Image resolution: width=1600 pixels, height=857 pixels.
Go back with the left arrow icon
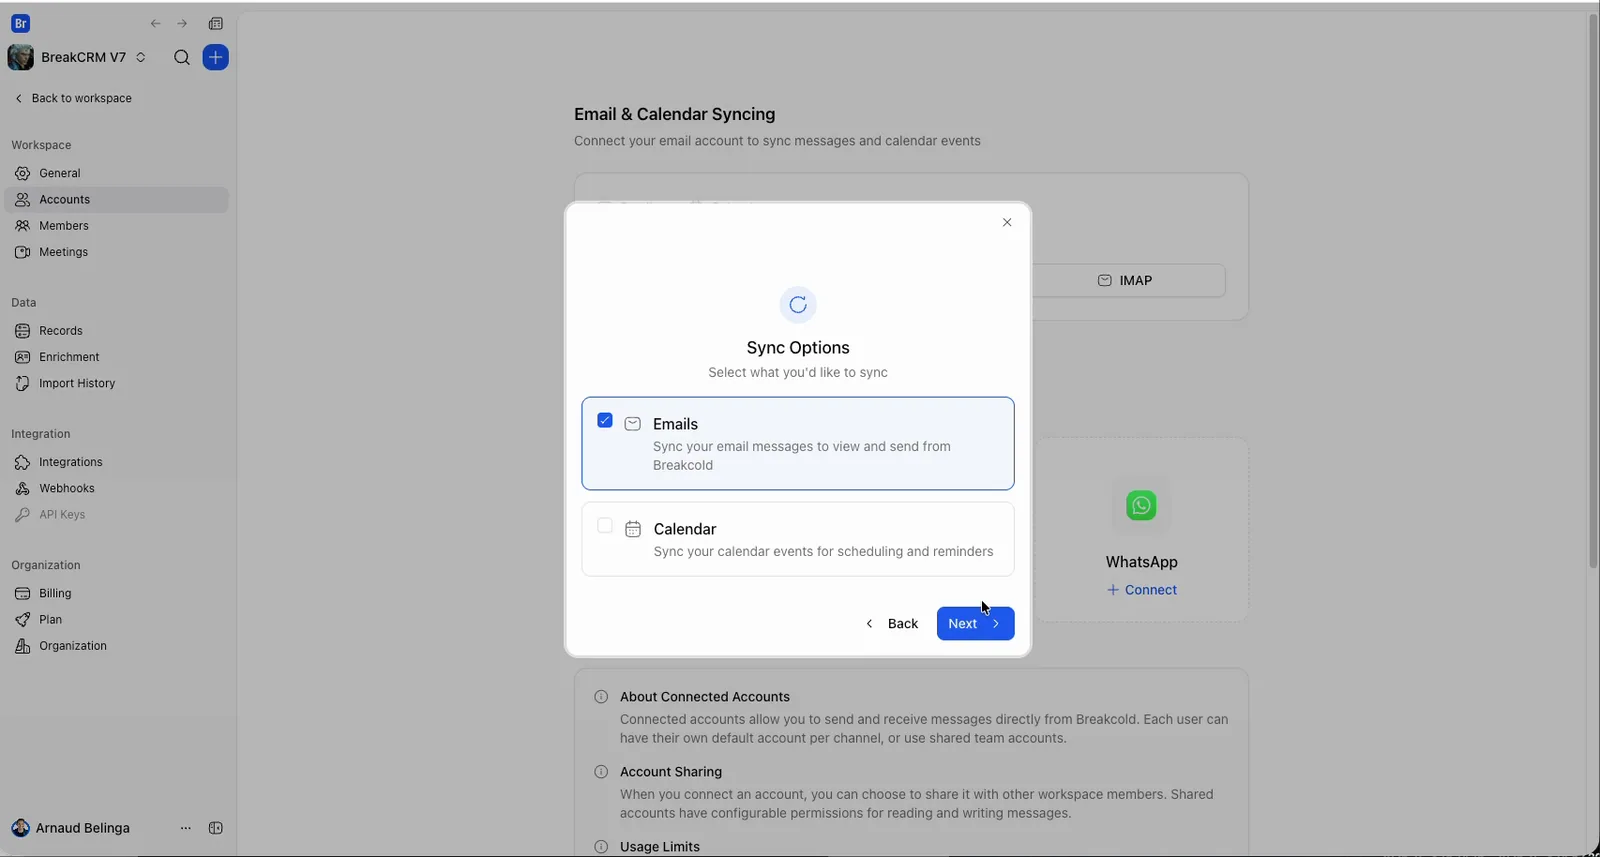point(155,23)
